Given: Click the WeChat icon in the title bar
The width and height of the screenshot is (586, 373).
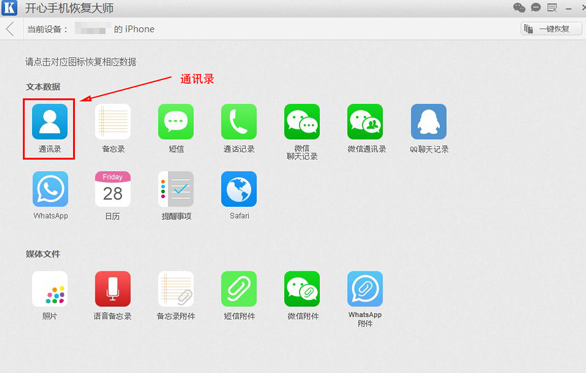Looking at the screenshot, I should (x=519, y=7).
